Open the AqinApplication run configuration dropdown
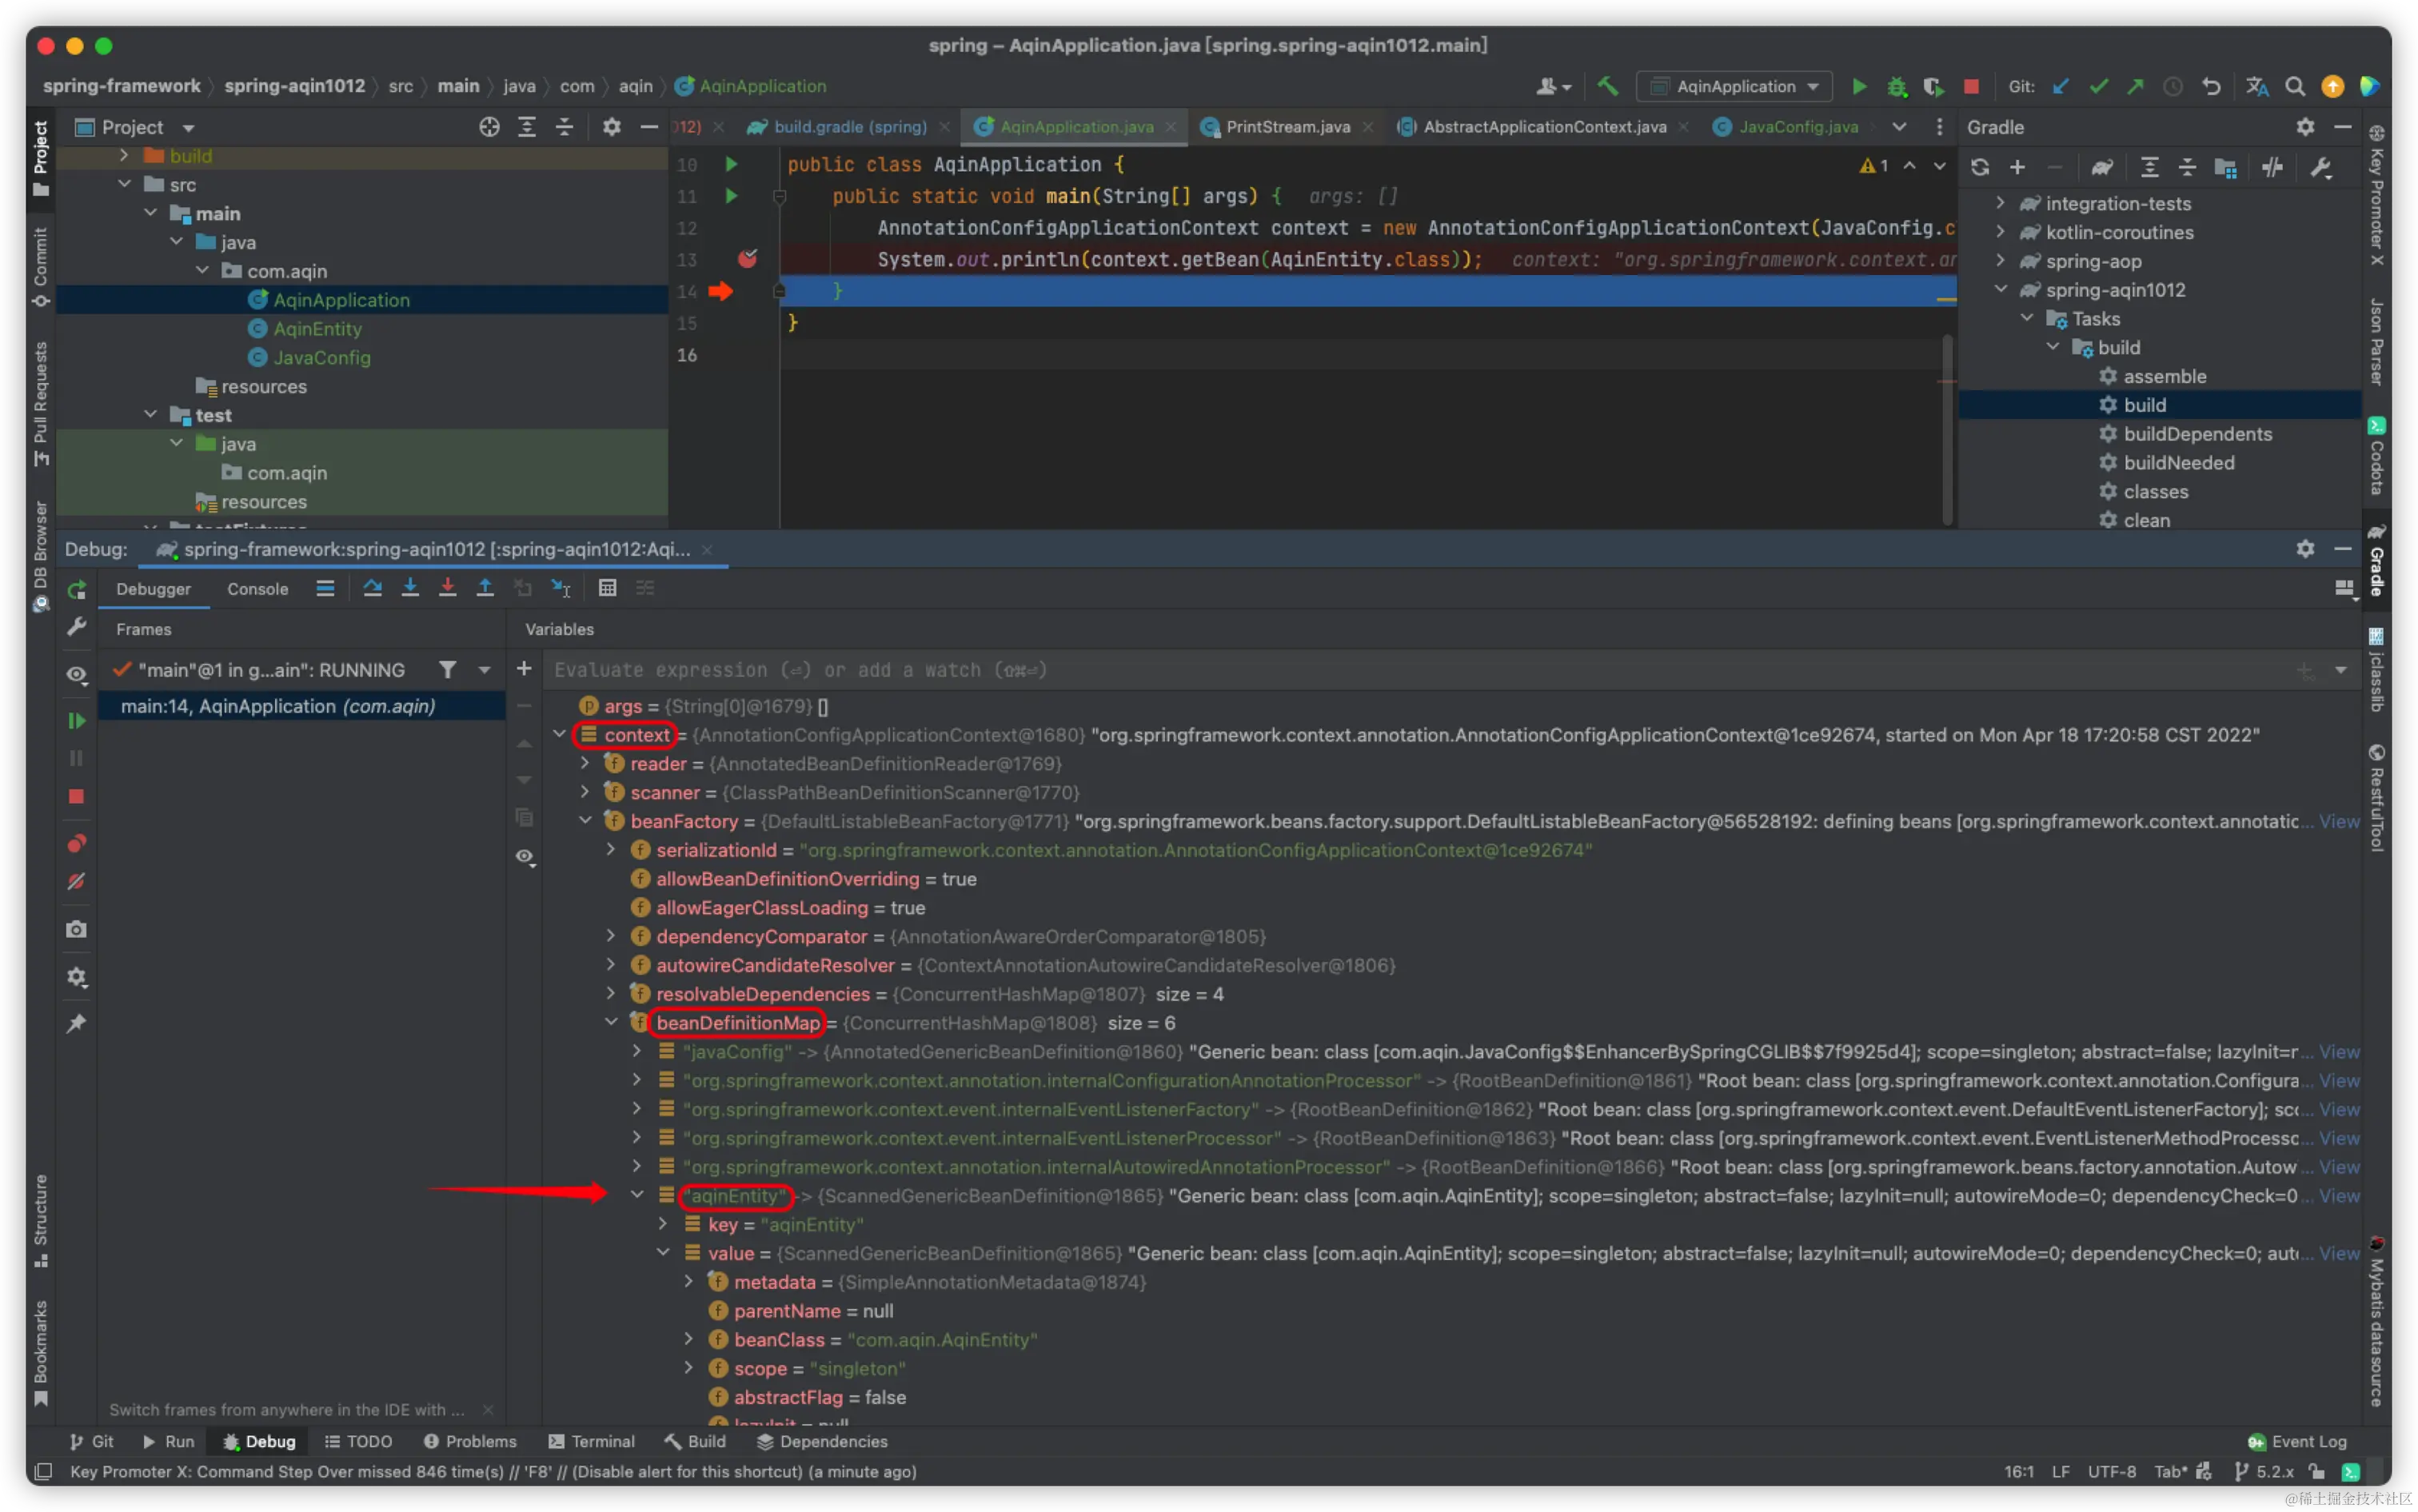Screen dimensions: 2418x1512 click(x=1734, y=86)
